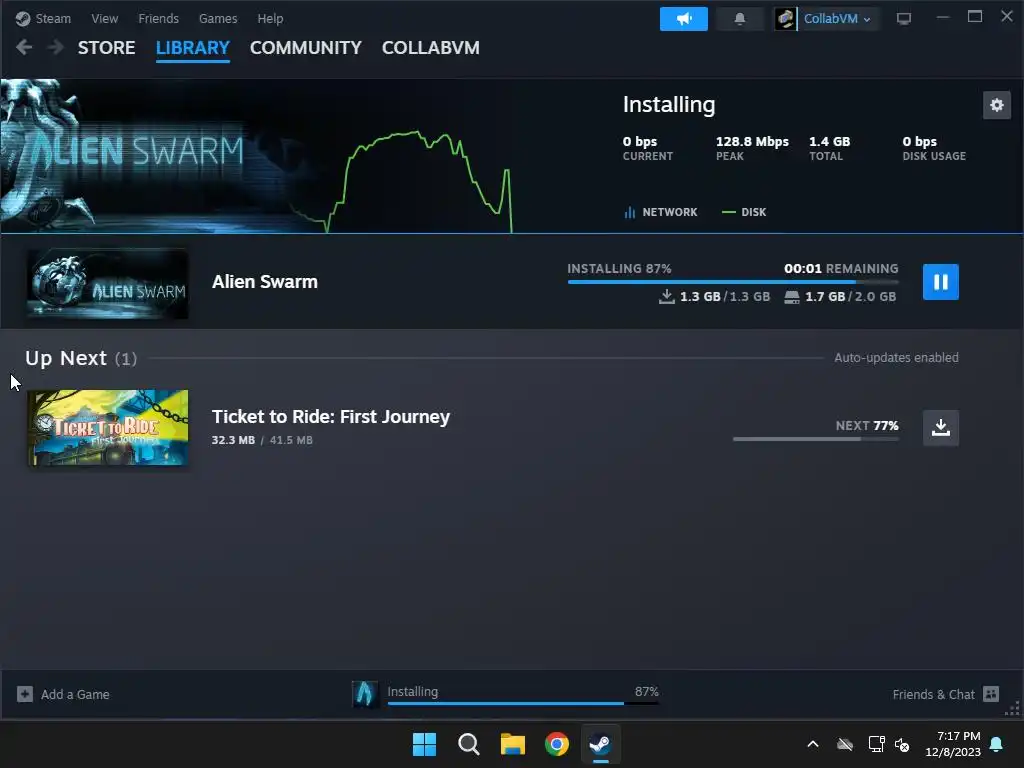Open Friends & Chat
Viewport: 1024px width, 768px height.
click(x=946, y=694)
